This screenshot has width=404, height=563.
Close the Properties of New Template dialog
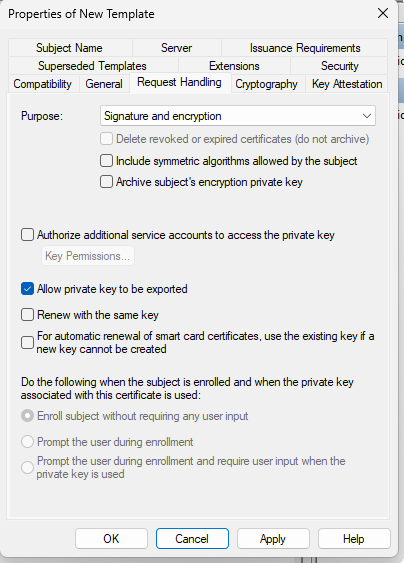pos(383,14)
